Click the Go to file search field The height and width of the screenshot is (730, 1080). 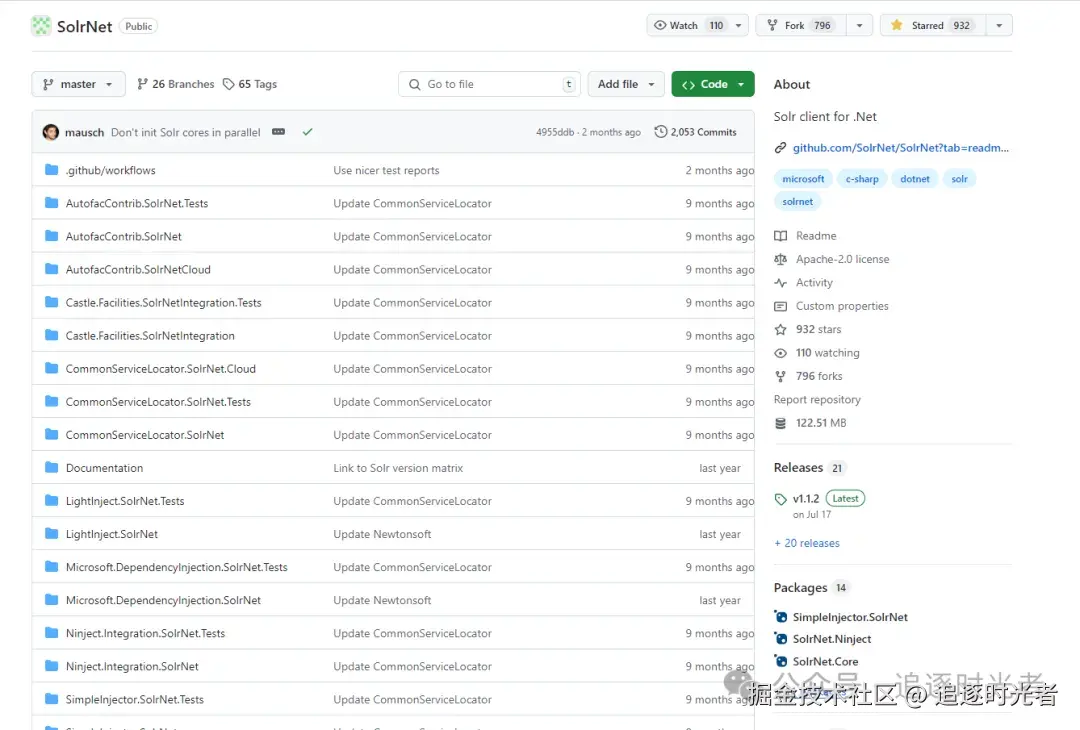[x=490, y=84]
